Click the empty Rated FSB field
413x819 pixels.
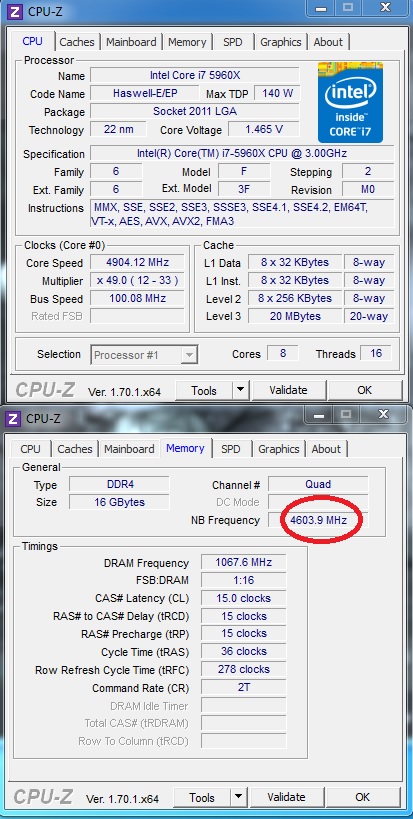pos(137,316)
